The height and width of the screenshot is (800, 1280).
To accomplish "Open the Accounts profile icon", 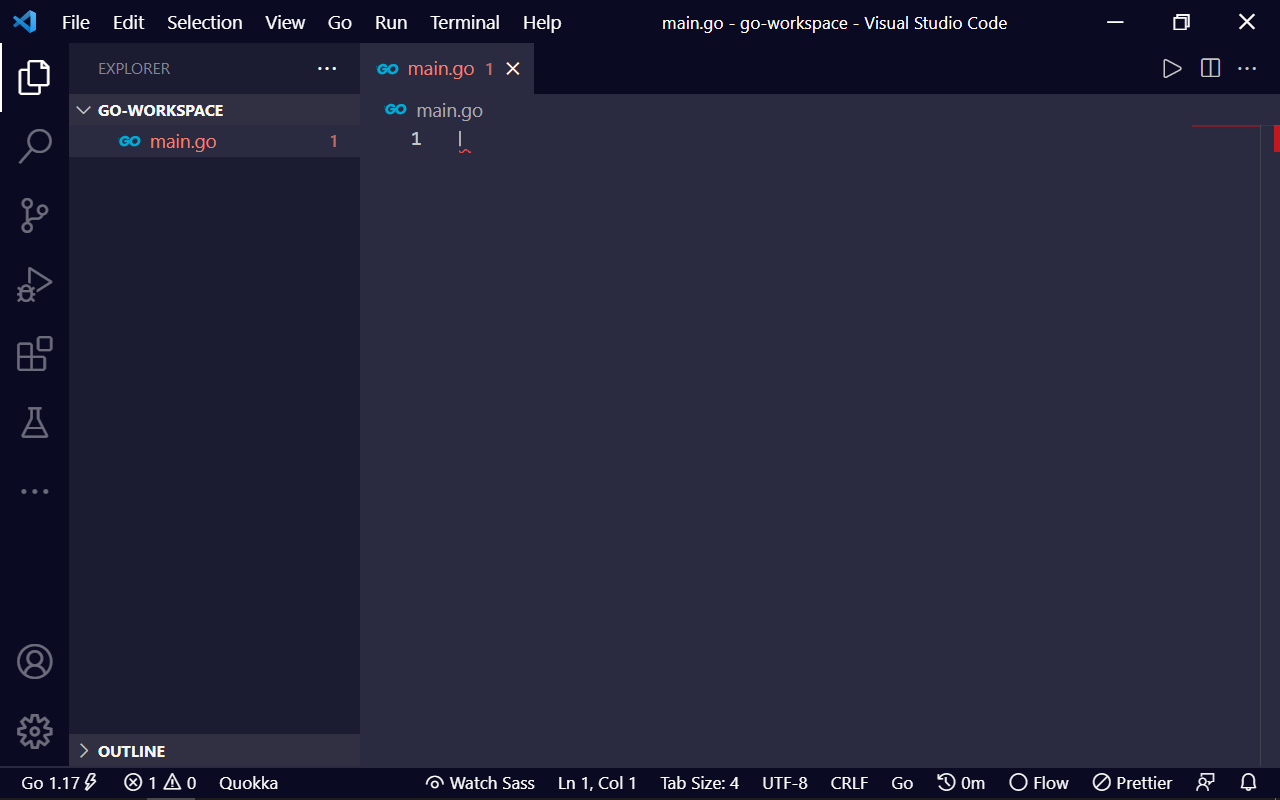I will pos(35,662).
